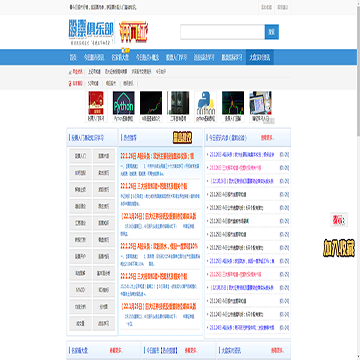The height and width of the screenshot is (360, 360).
Task: Open the red book cover thumbnail
Action: pyautogui.click(x=96, y=103)
